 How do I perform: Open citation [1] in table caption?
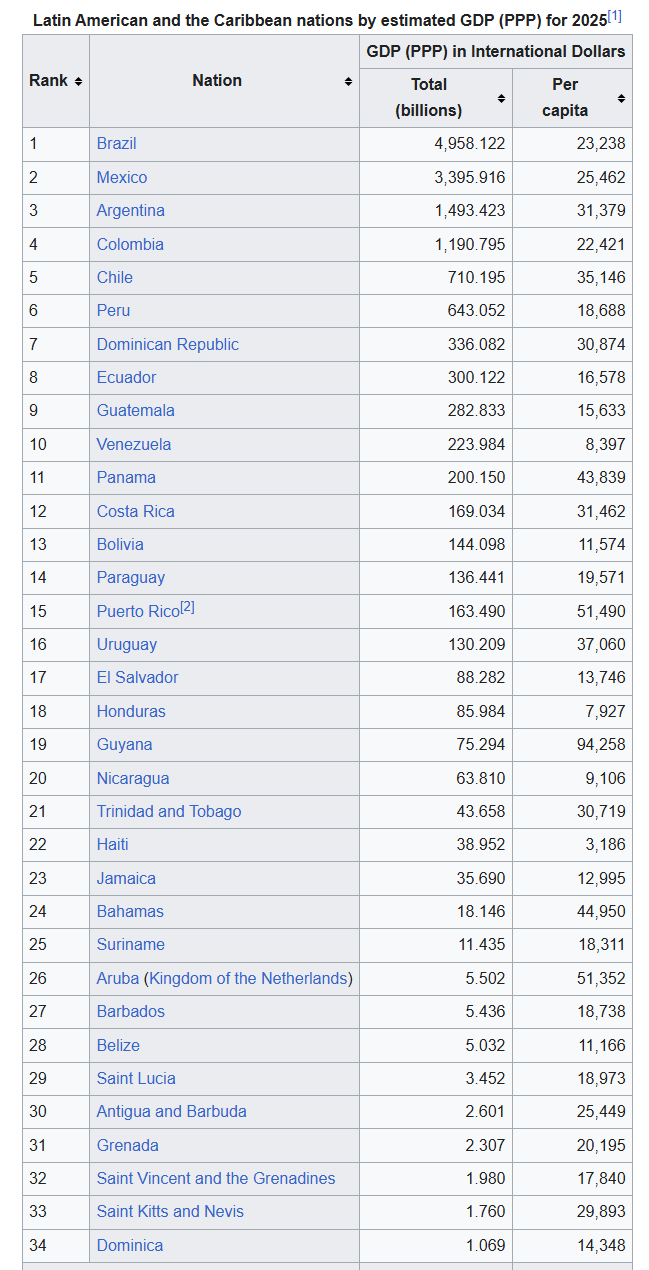click(x=614, y=15)
